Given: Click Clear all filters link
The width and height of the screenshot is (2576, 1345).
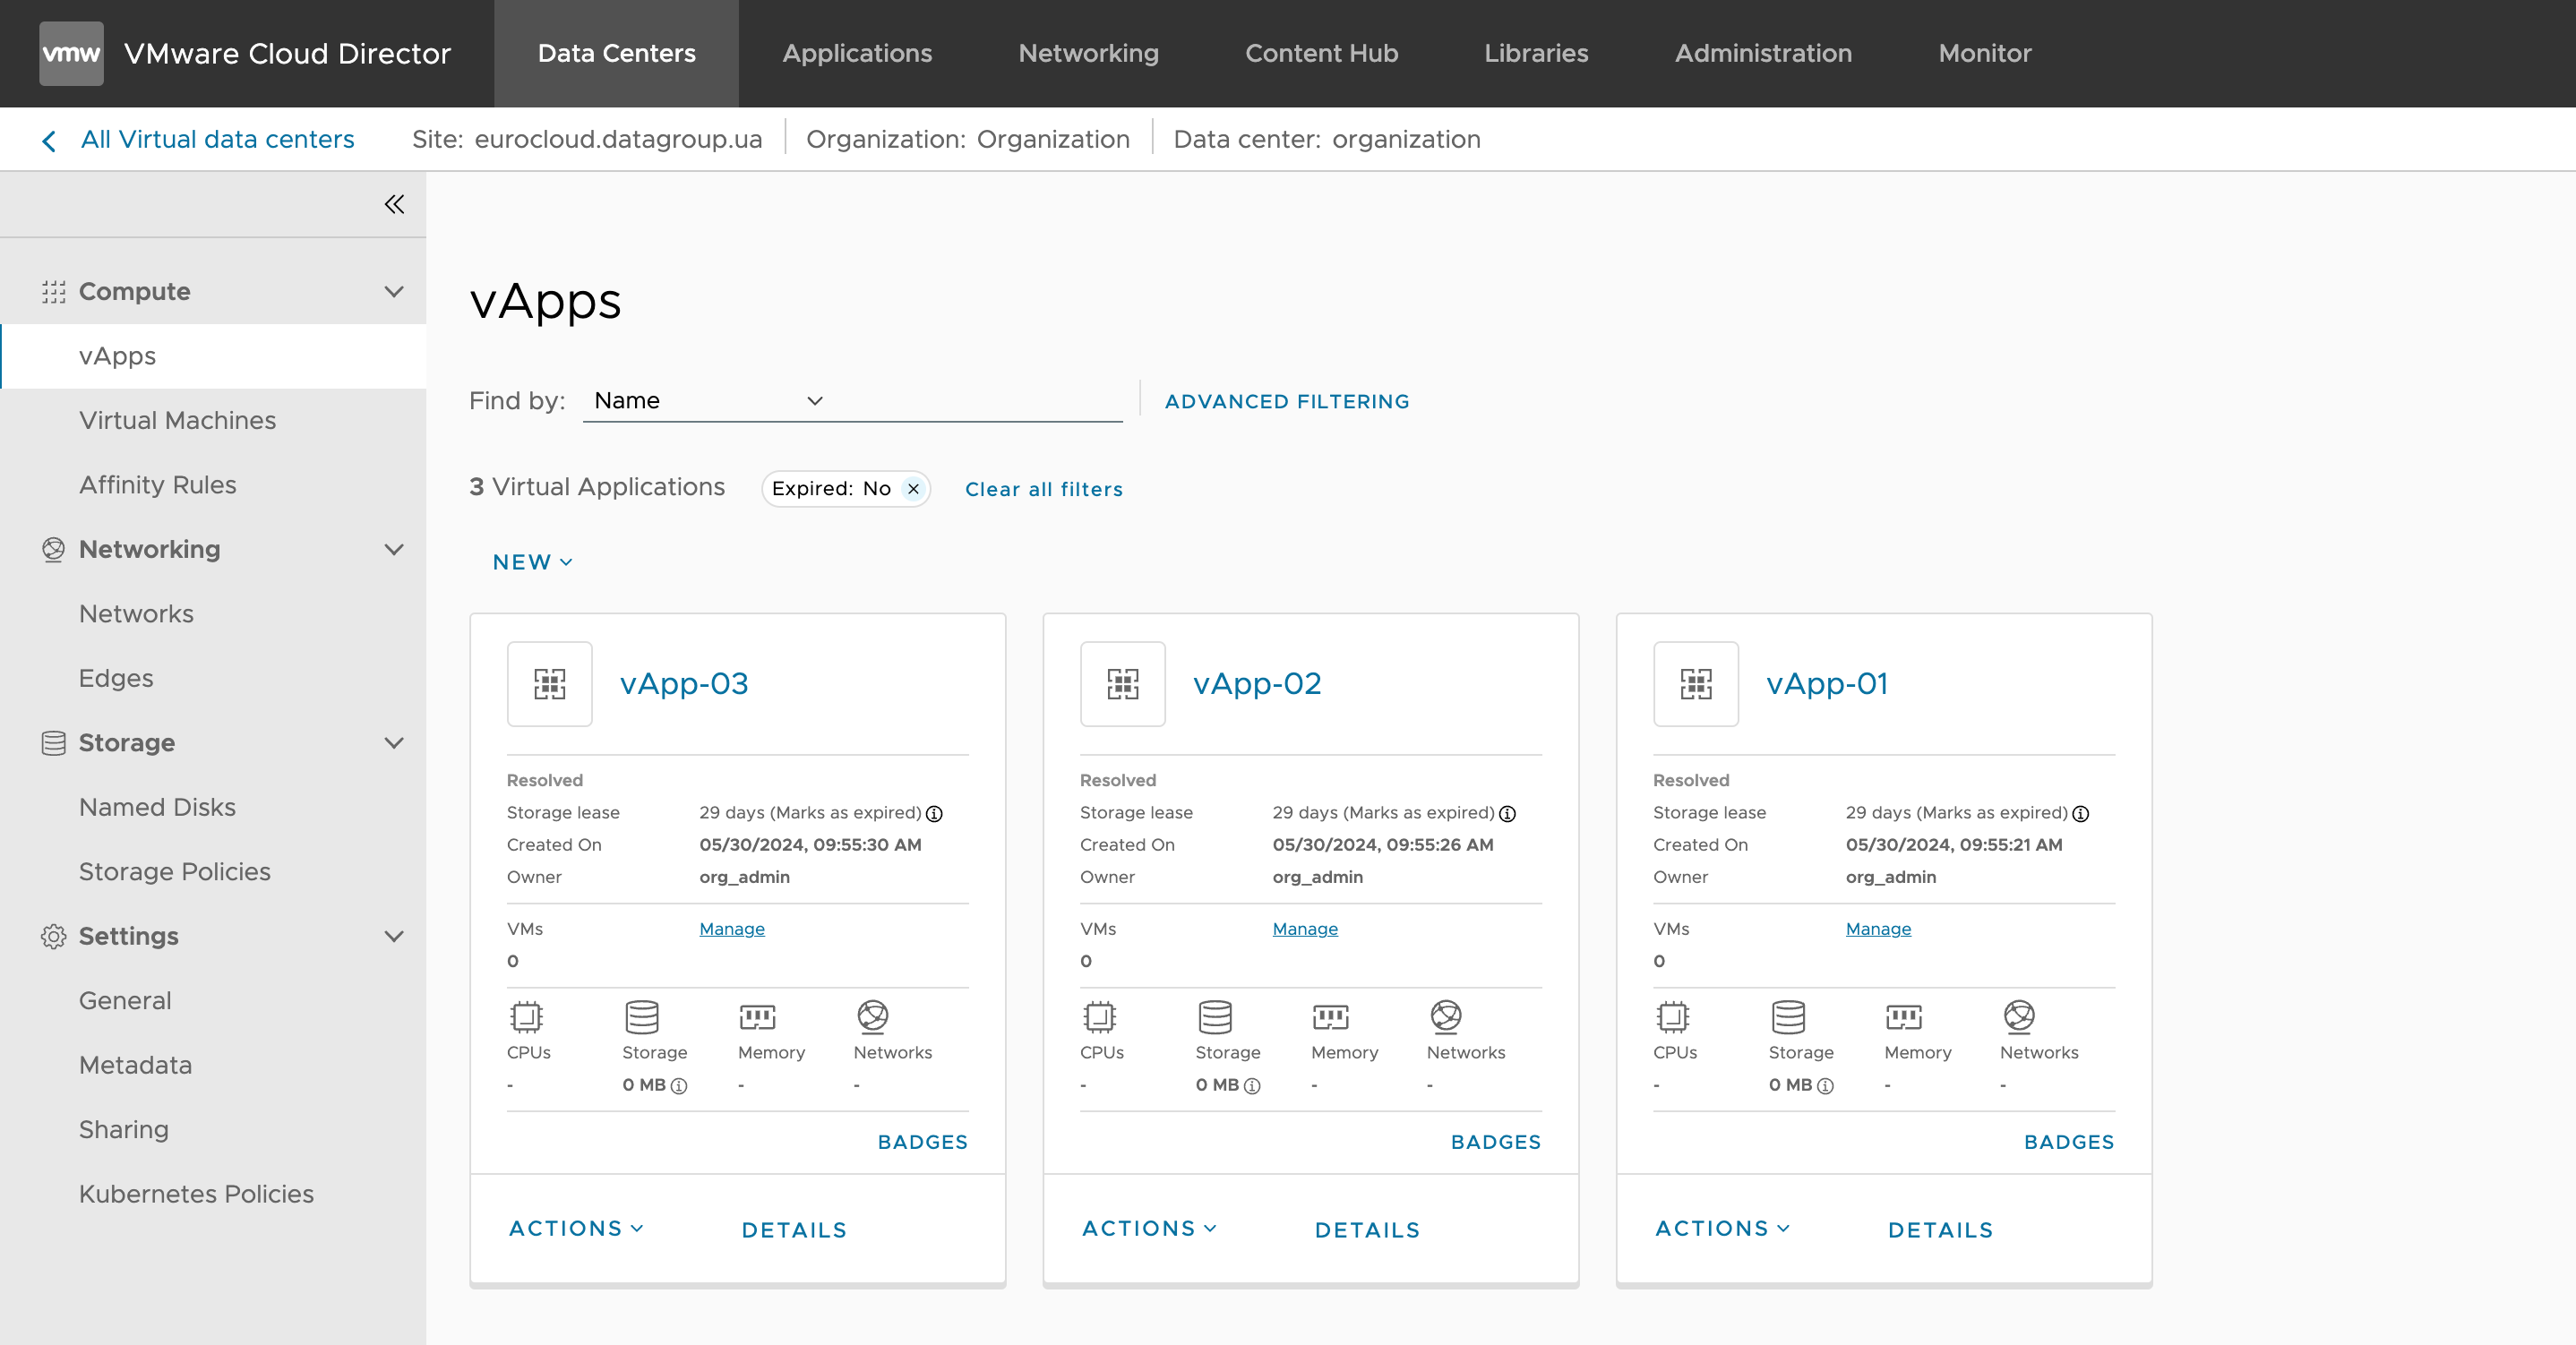Looking at the screenshot, I should pos(1043,489).
